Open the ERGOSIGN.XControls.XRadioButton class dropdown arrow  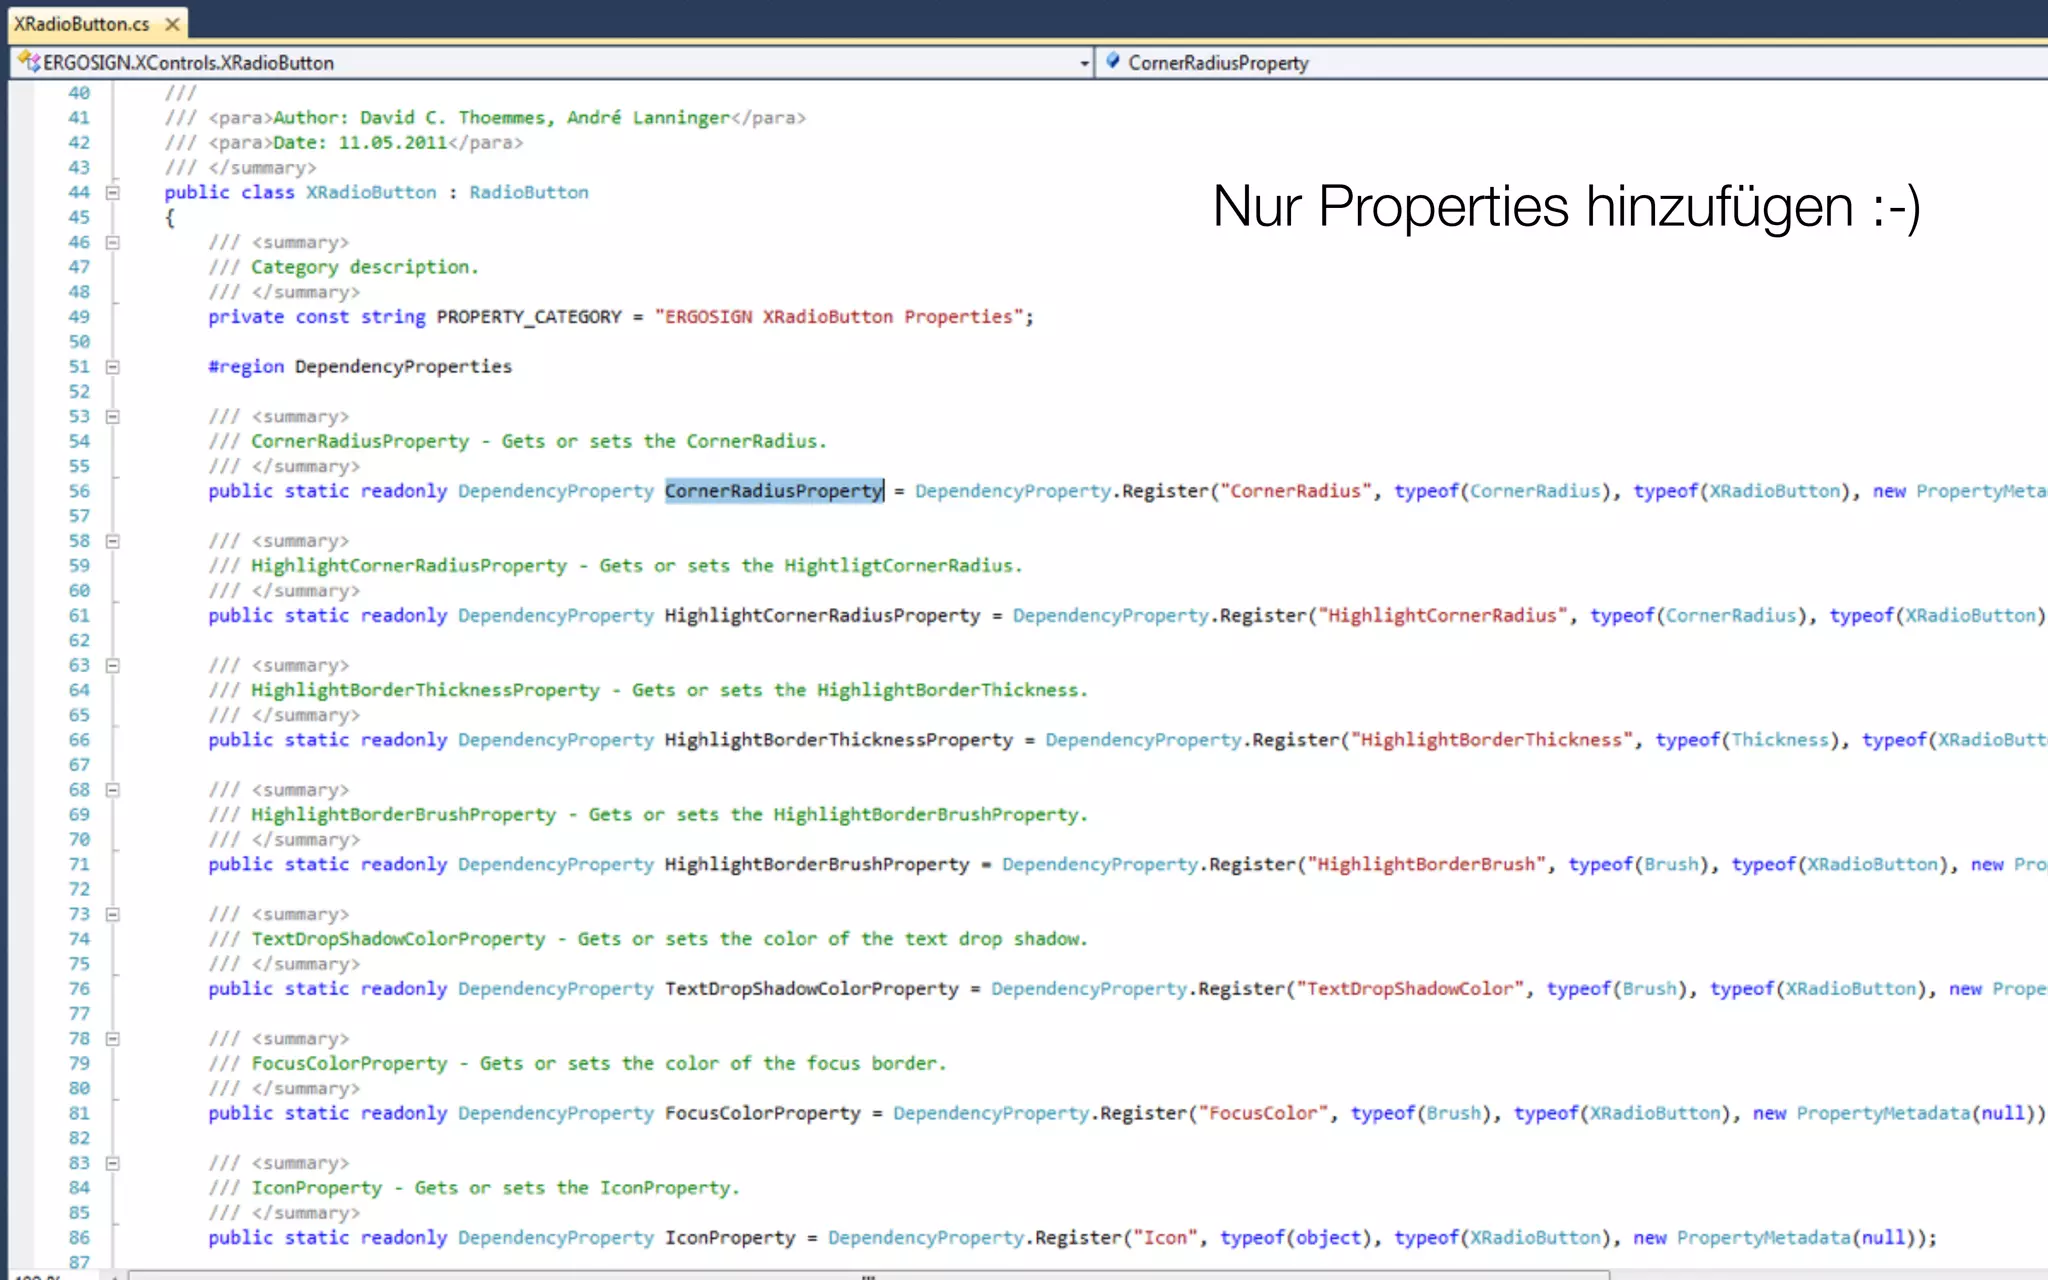click(x=1084, y=64)
